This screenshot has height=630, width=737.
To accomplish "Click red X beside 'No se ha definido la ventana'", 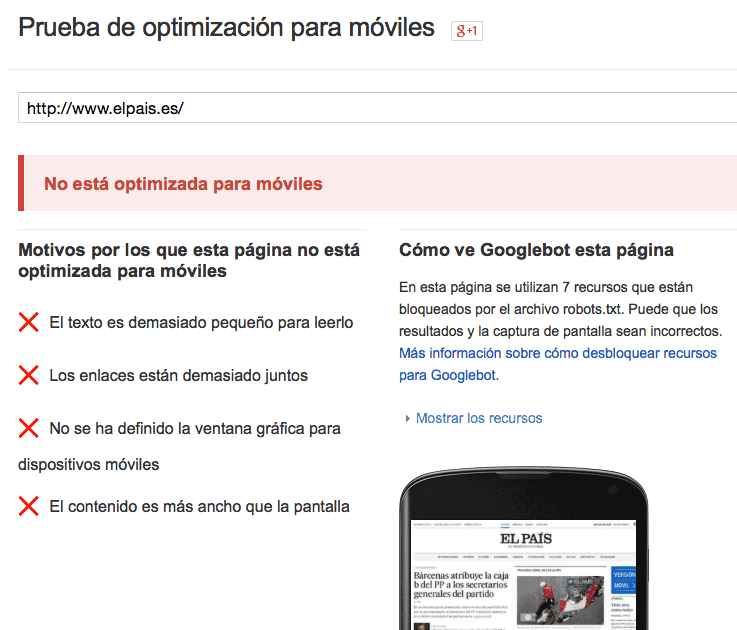I will click(x=29, y=428).
